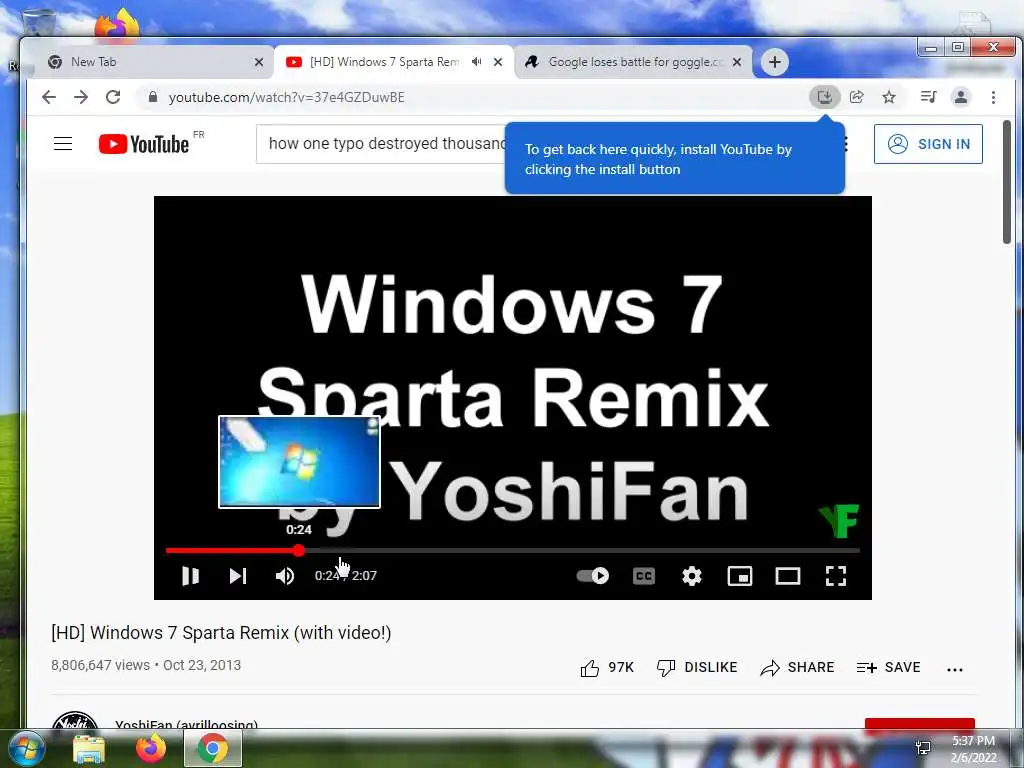This screenshot has height=768, width=1024.
Task: Seek to a later point on progress bar
Action: click(581, 551)
